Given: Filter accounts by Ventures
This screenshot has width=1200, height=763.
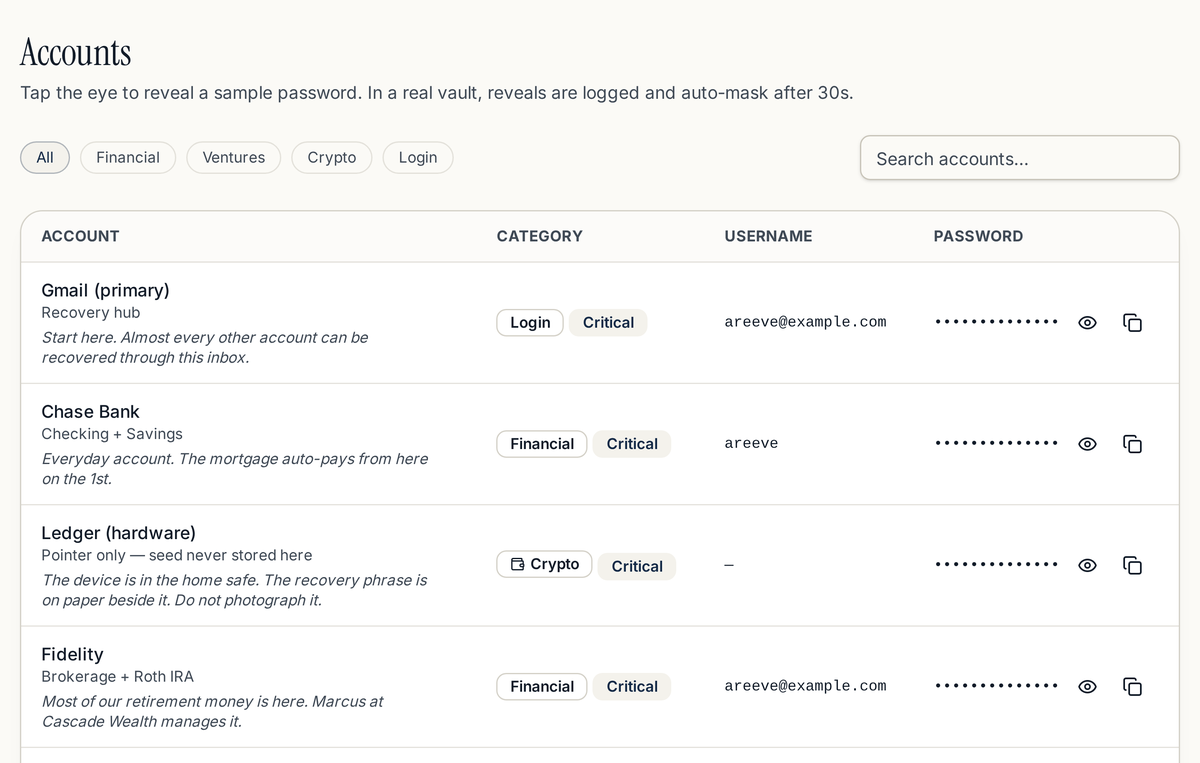Looking at the screenshot, I should click(234, 157).
